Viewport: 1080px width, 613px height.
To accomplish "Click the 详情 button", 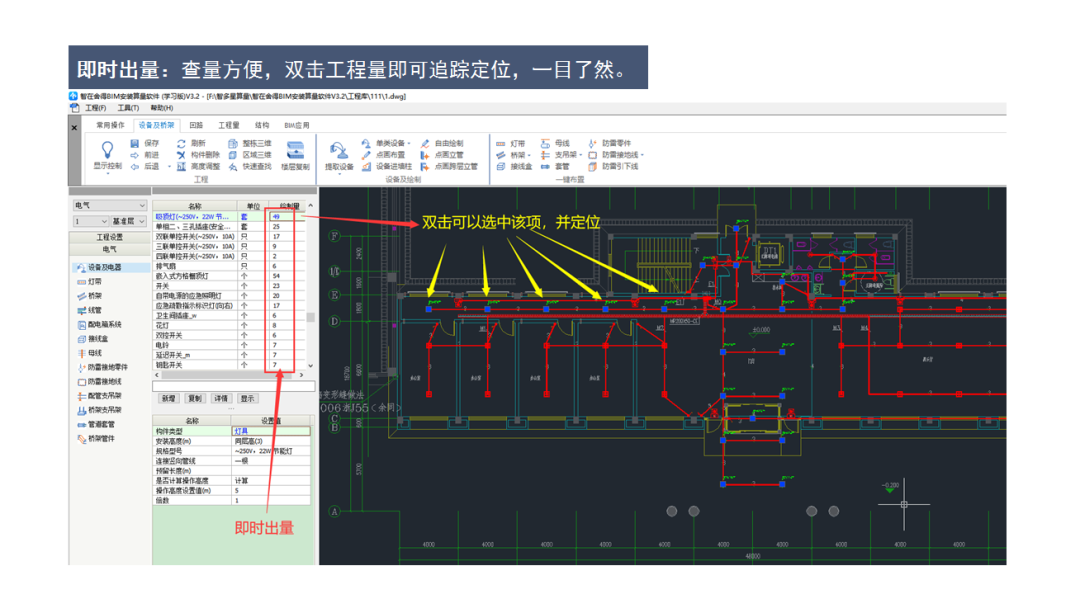I will point(221,399).
